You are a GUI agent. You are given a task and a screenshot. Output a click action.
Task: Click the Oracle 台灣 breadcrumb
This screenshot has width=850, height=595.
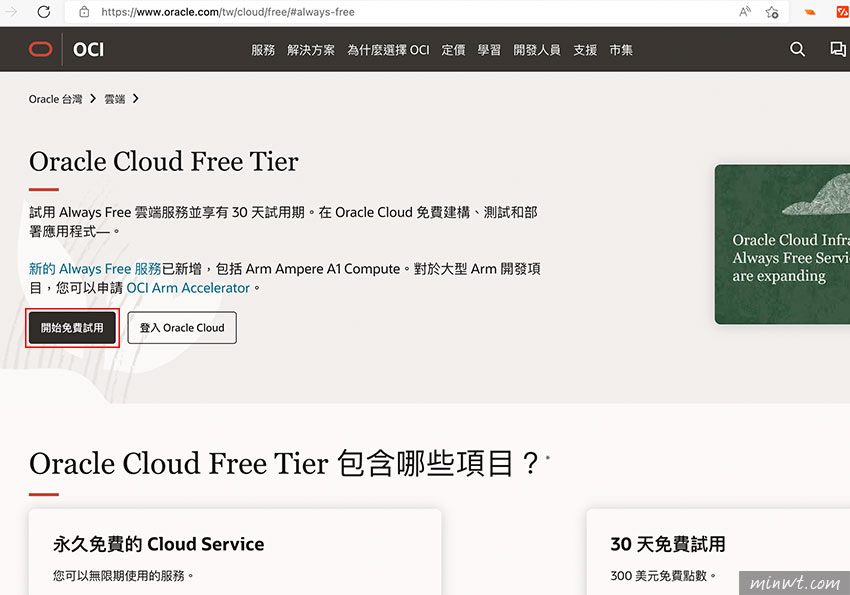point(55,99)
